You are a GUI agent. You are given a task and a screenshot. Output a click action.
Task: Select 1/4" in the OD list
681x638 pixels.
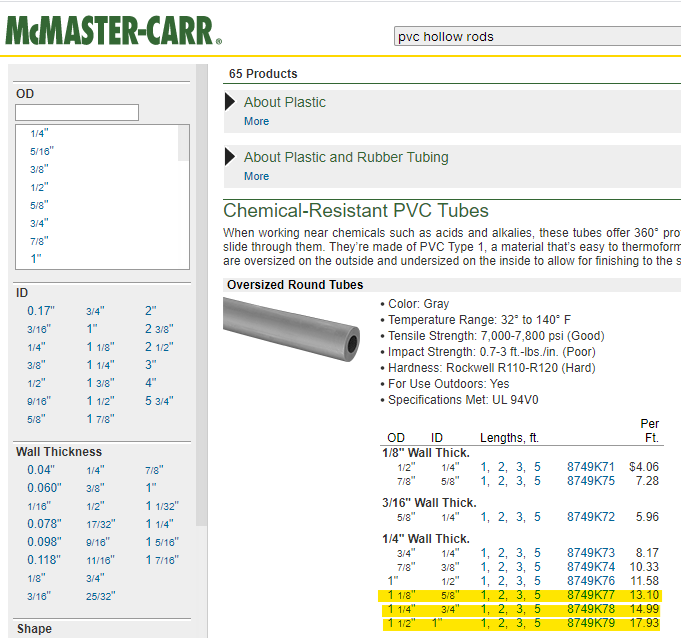pyautogui.click(x=39, y=133)
